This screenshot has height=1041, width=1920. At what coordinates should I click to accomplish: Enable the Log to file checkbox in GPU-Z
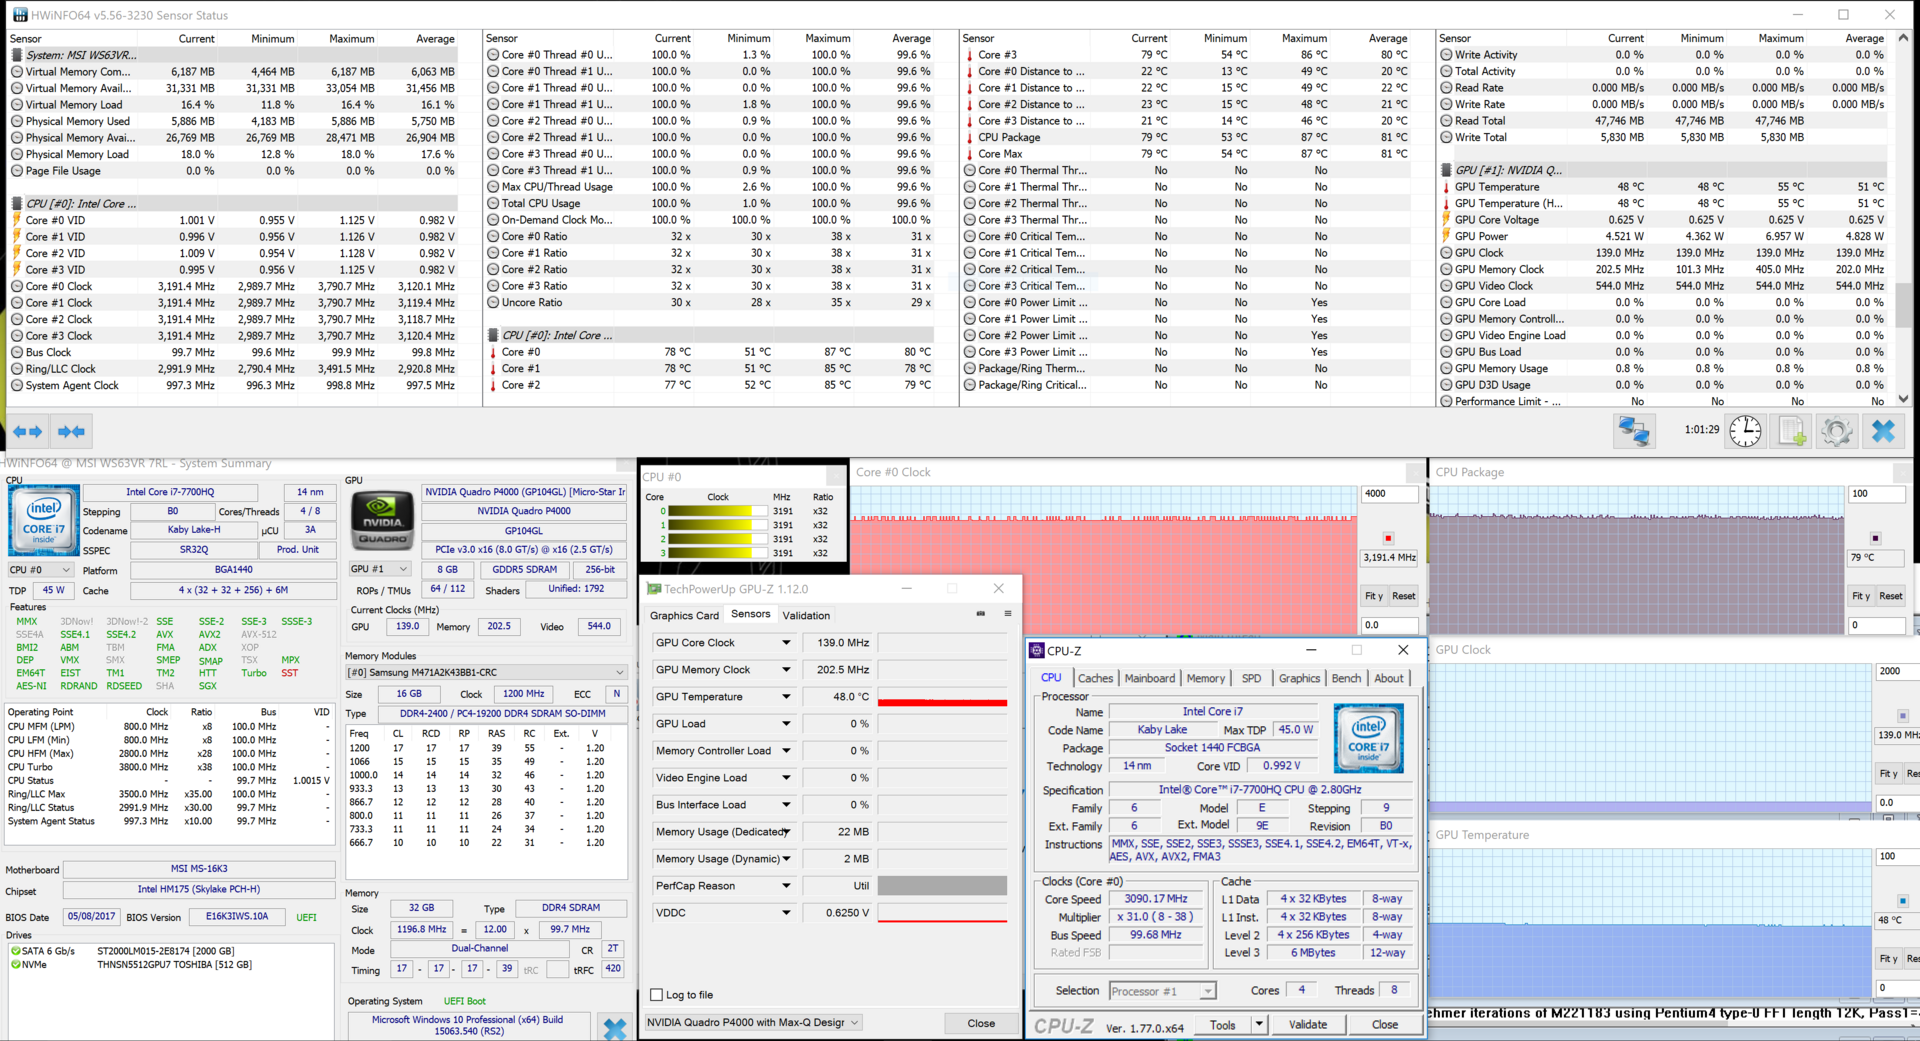[657, 995]
